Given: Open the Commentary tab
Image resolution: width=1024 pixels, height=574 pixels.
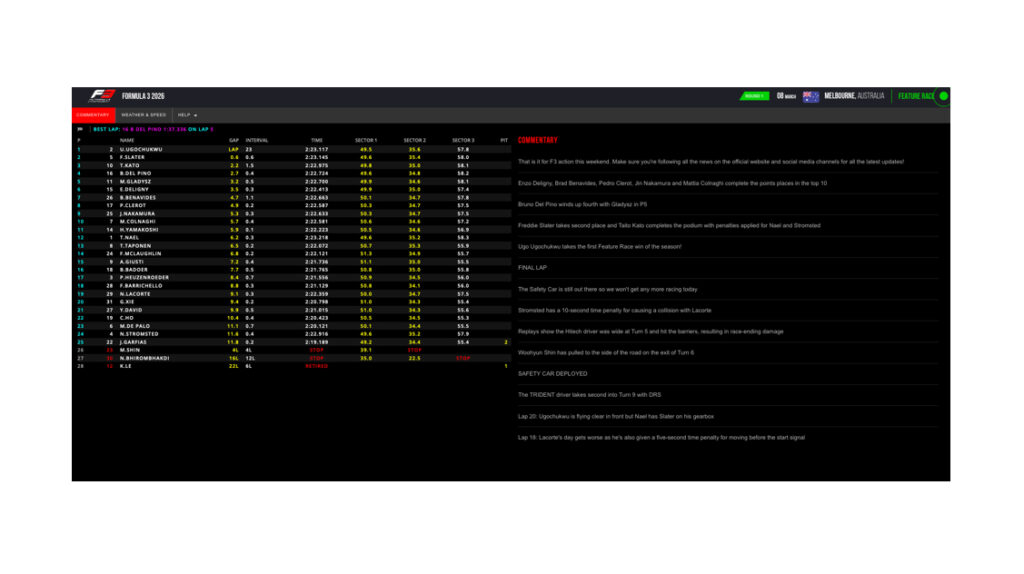Looking at the screenshot, I should coord(93,115).
